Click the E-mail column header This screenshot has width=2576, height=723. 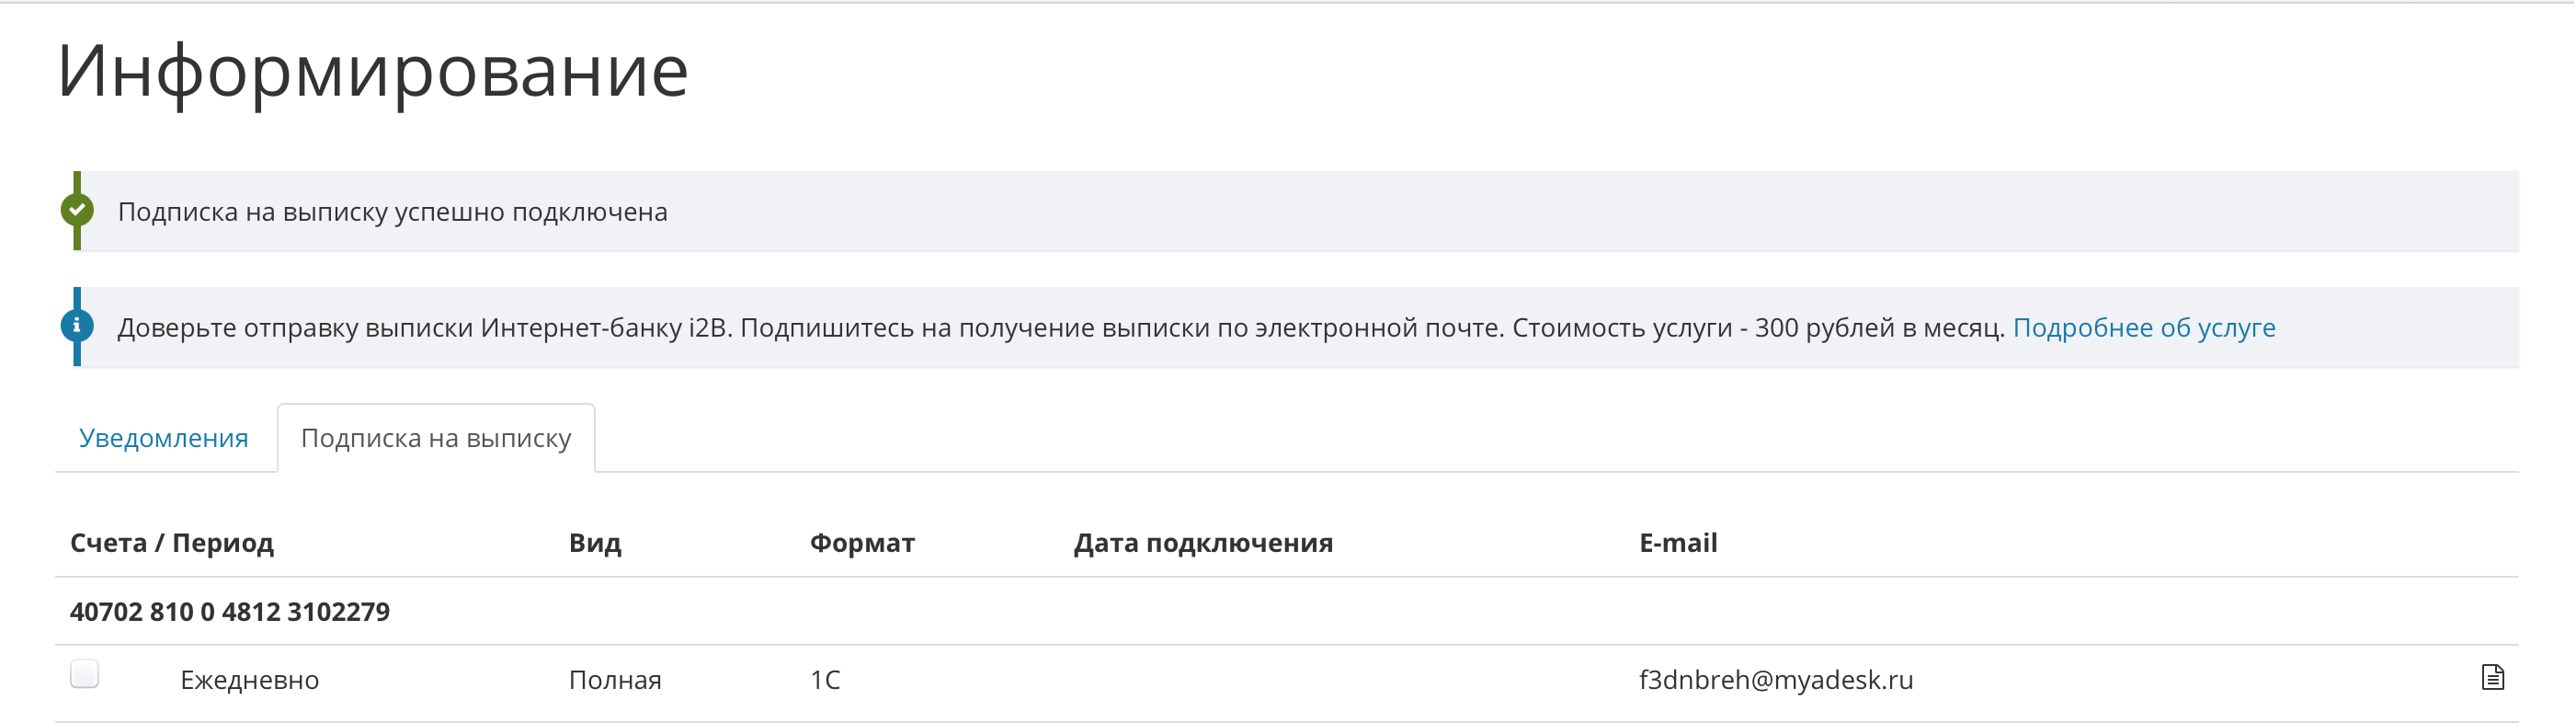pos(1678,543)
